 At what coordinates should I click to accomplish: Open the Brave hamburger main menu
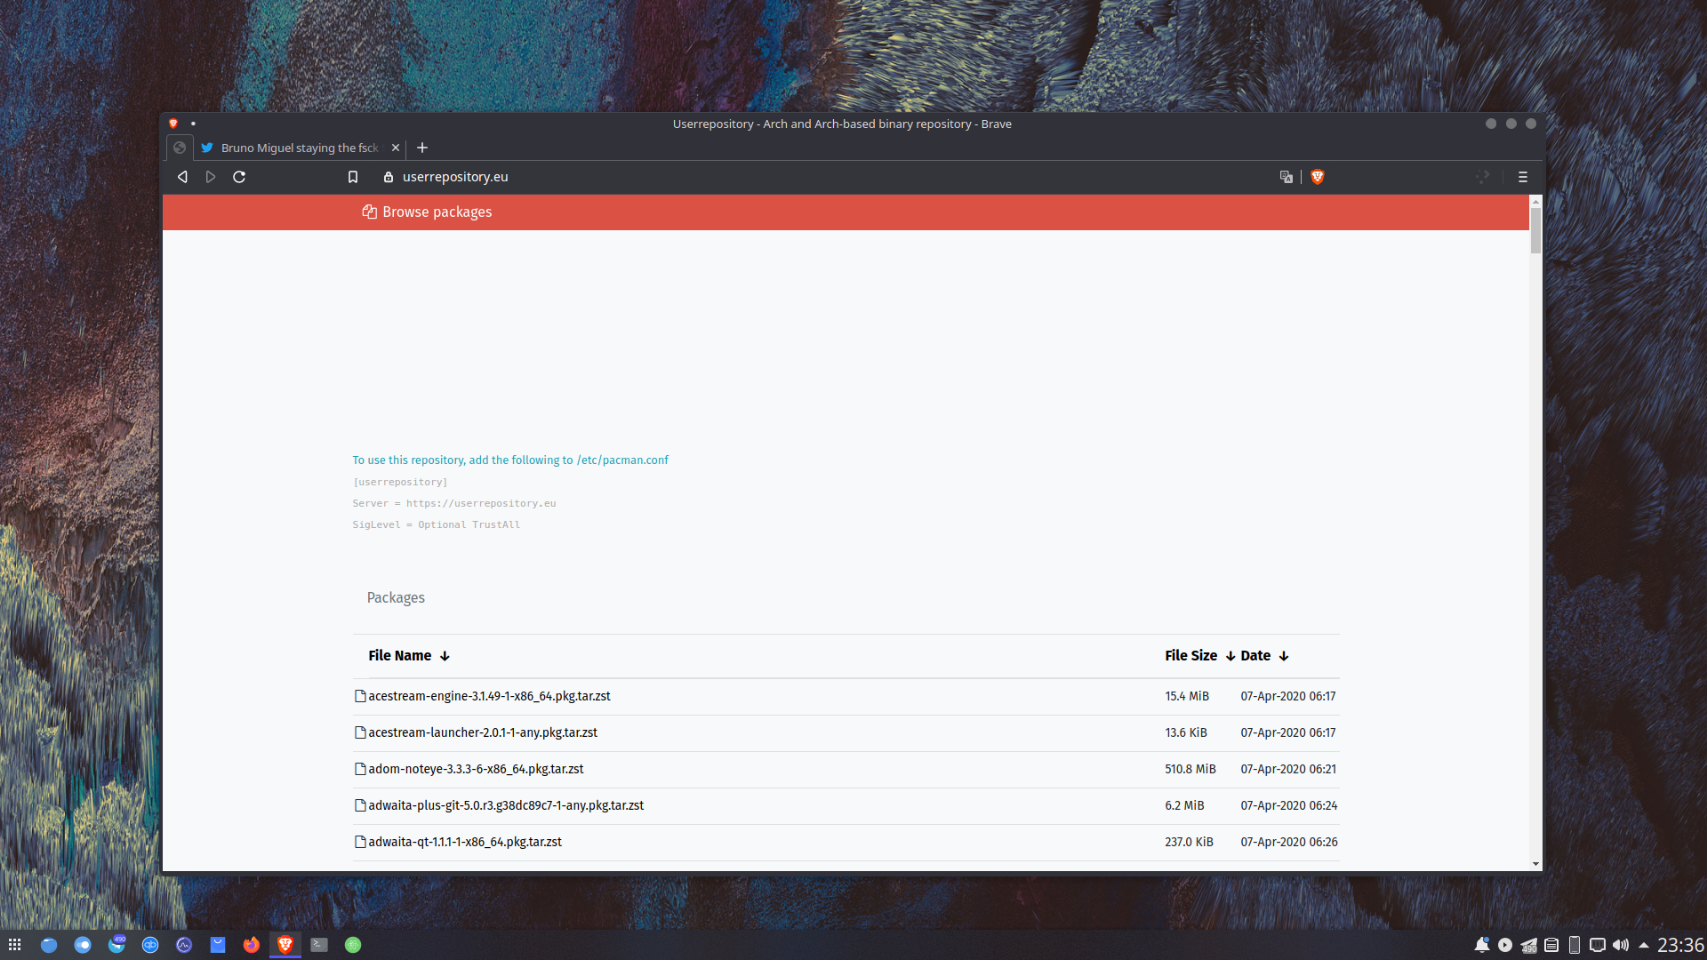click(1522, 177)
